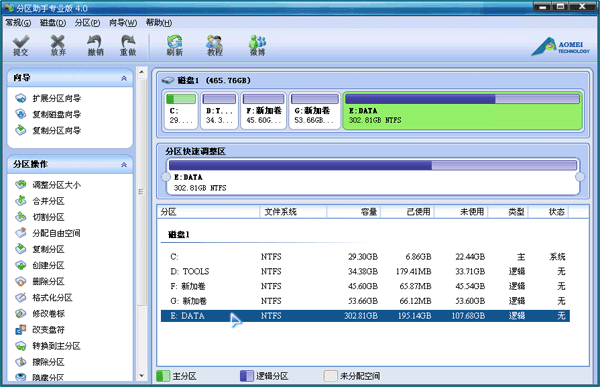
Task: Open the 微博 (Weibo) toolbar icon
Action: [257, 46]
